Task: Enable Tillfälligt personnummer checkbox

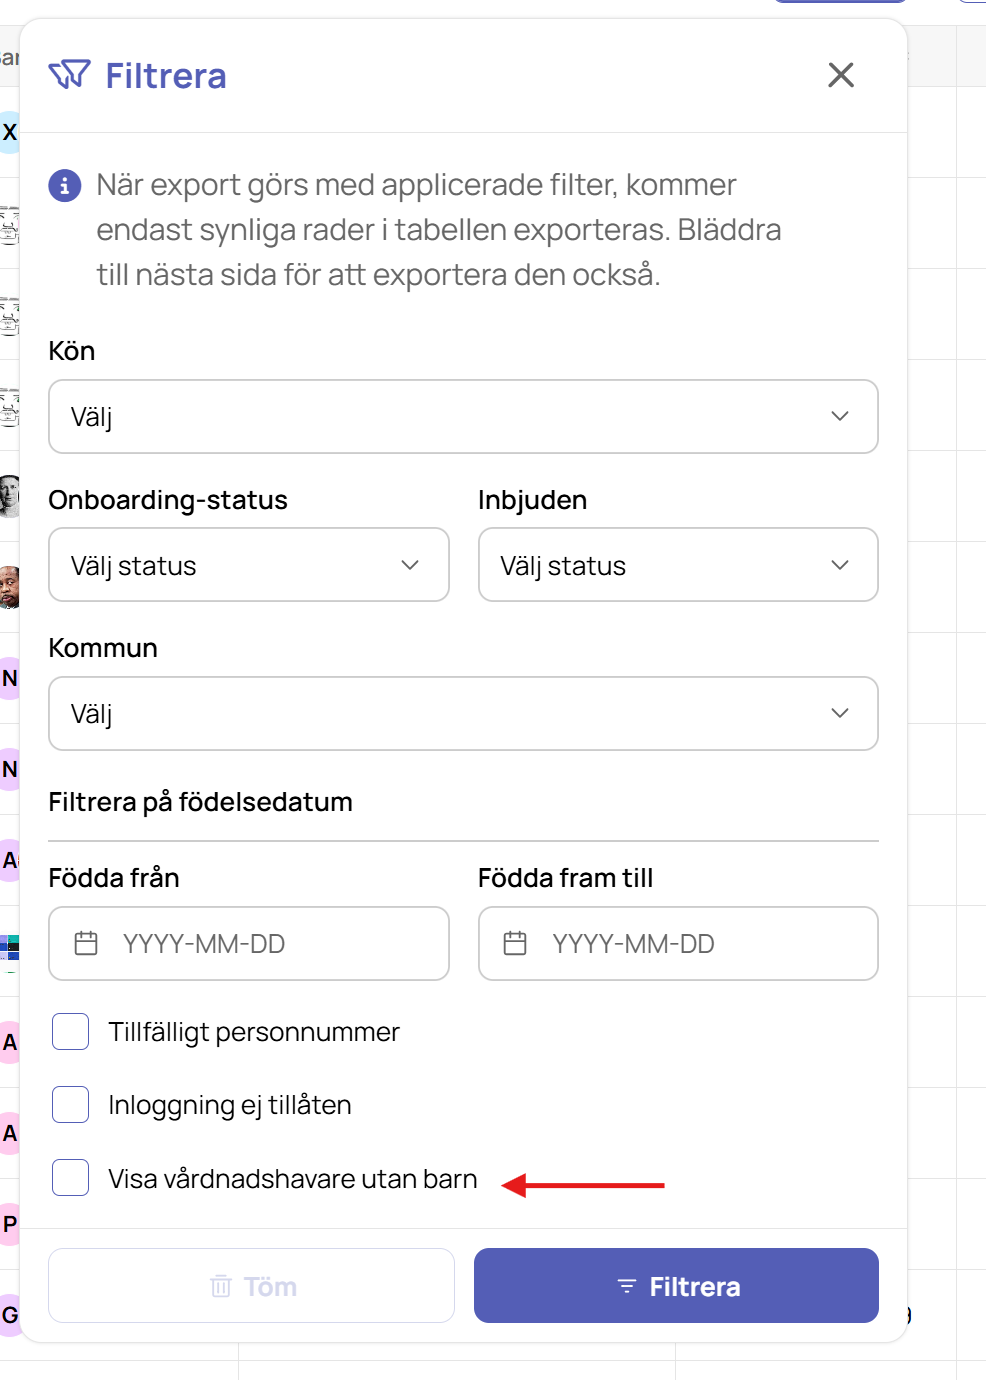Action: pyautogui.click(x=70, y=1031)
